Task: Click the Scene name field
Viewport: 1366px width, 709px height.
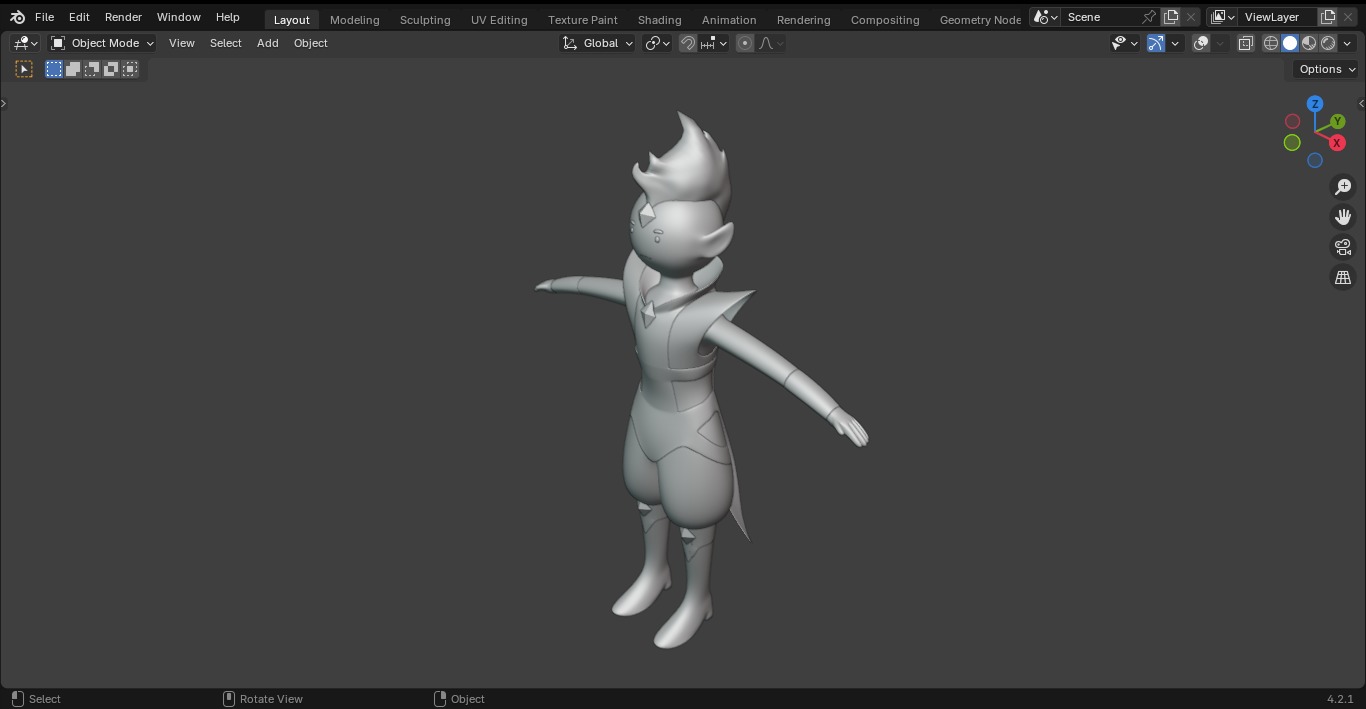Action: (1100, 17)
